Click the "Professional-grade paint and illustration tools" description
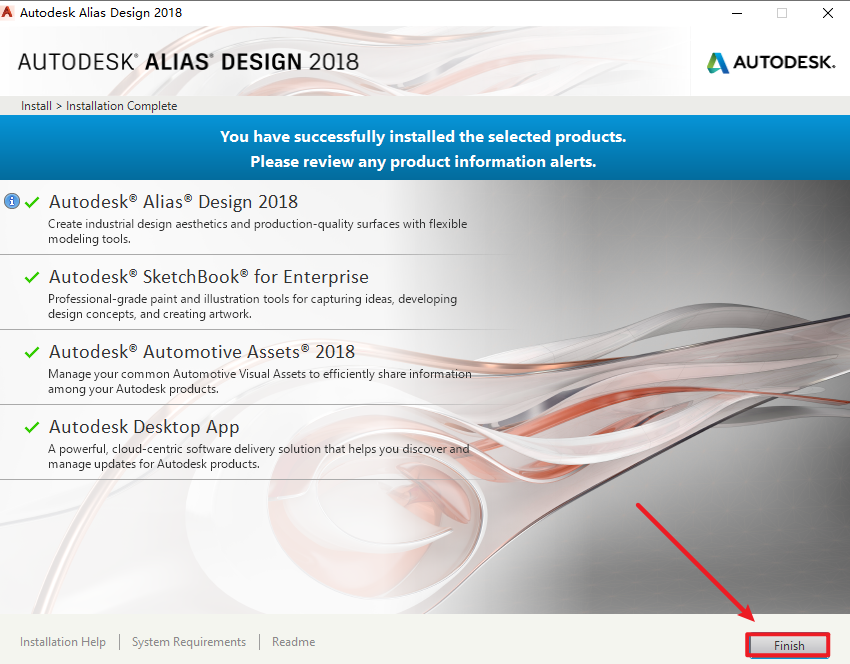The height and width of the screenshot is (664, 850). (x=253, y=306)
